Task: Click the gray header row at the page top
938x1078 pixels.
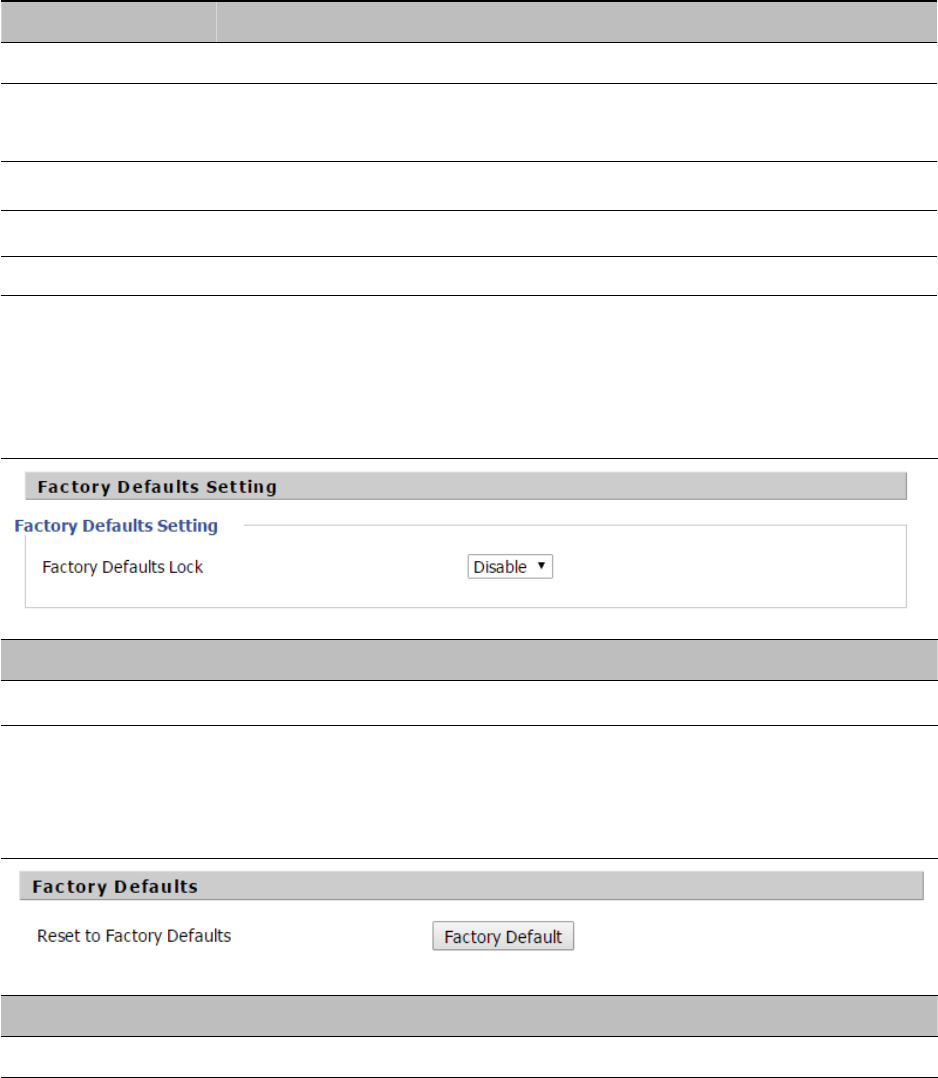Action: point(469,21)
